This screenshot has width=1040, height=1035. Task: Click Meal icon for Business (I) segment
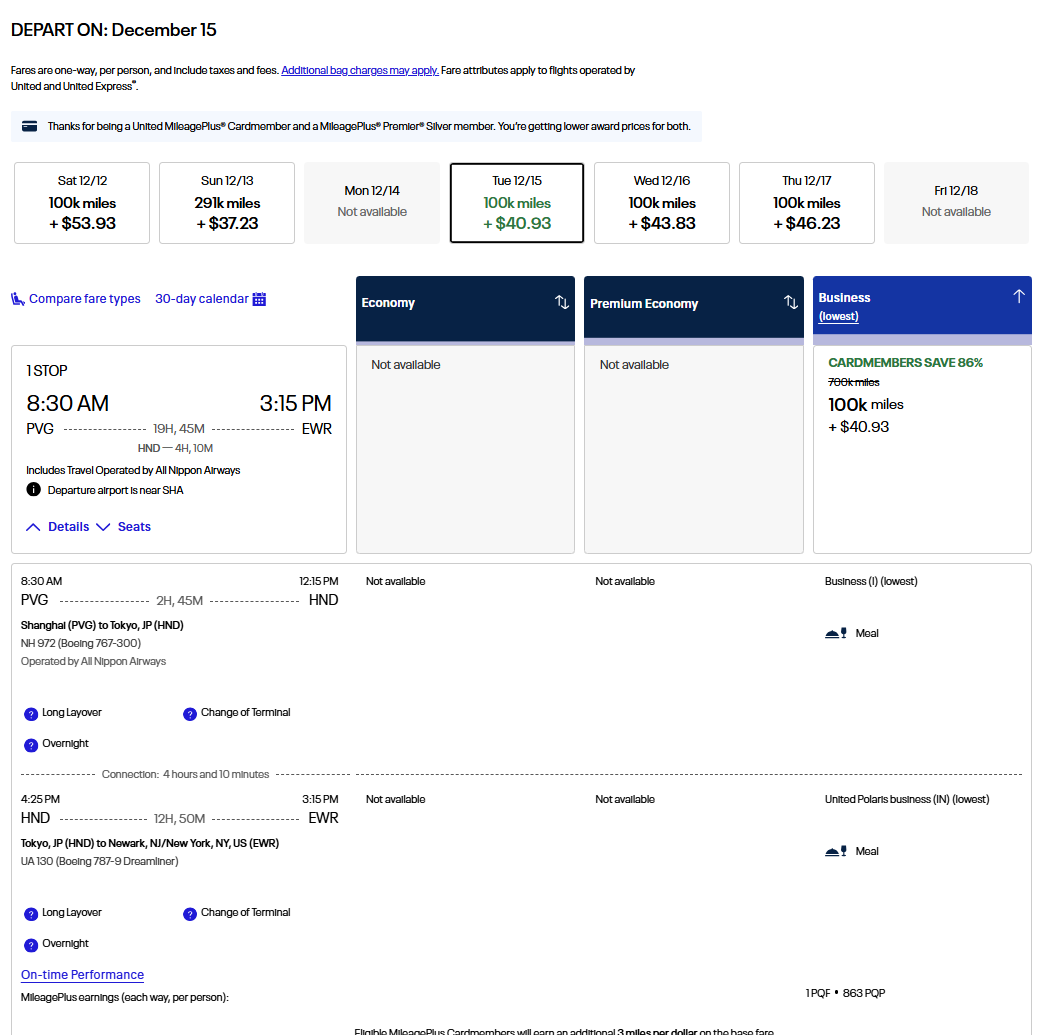coord(836,633)
